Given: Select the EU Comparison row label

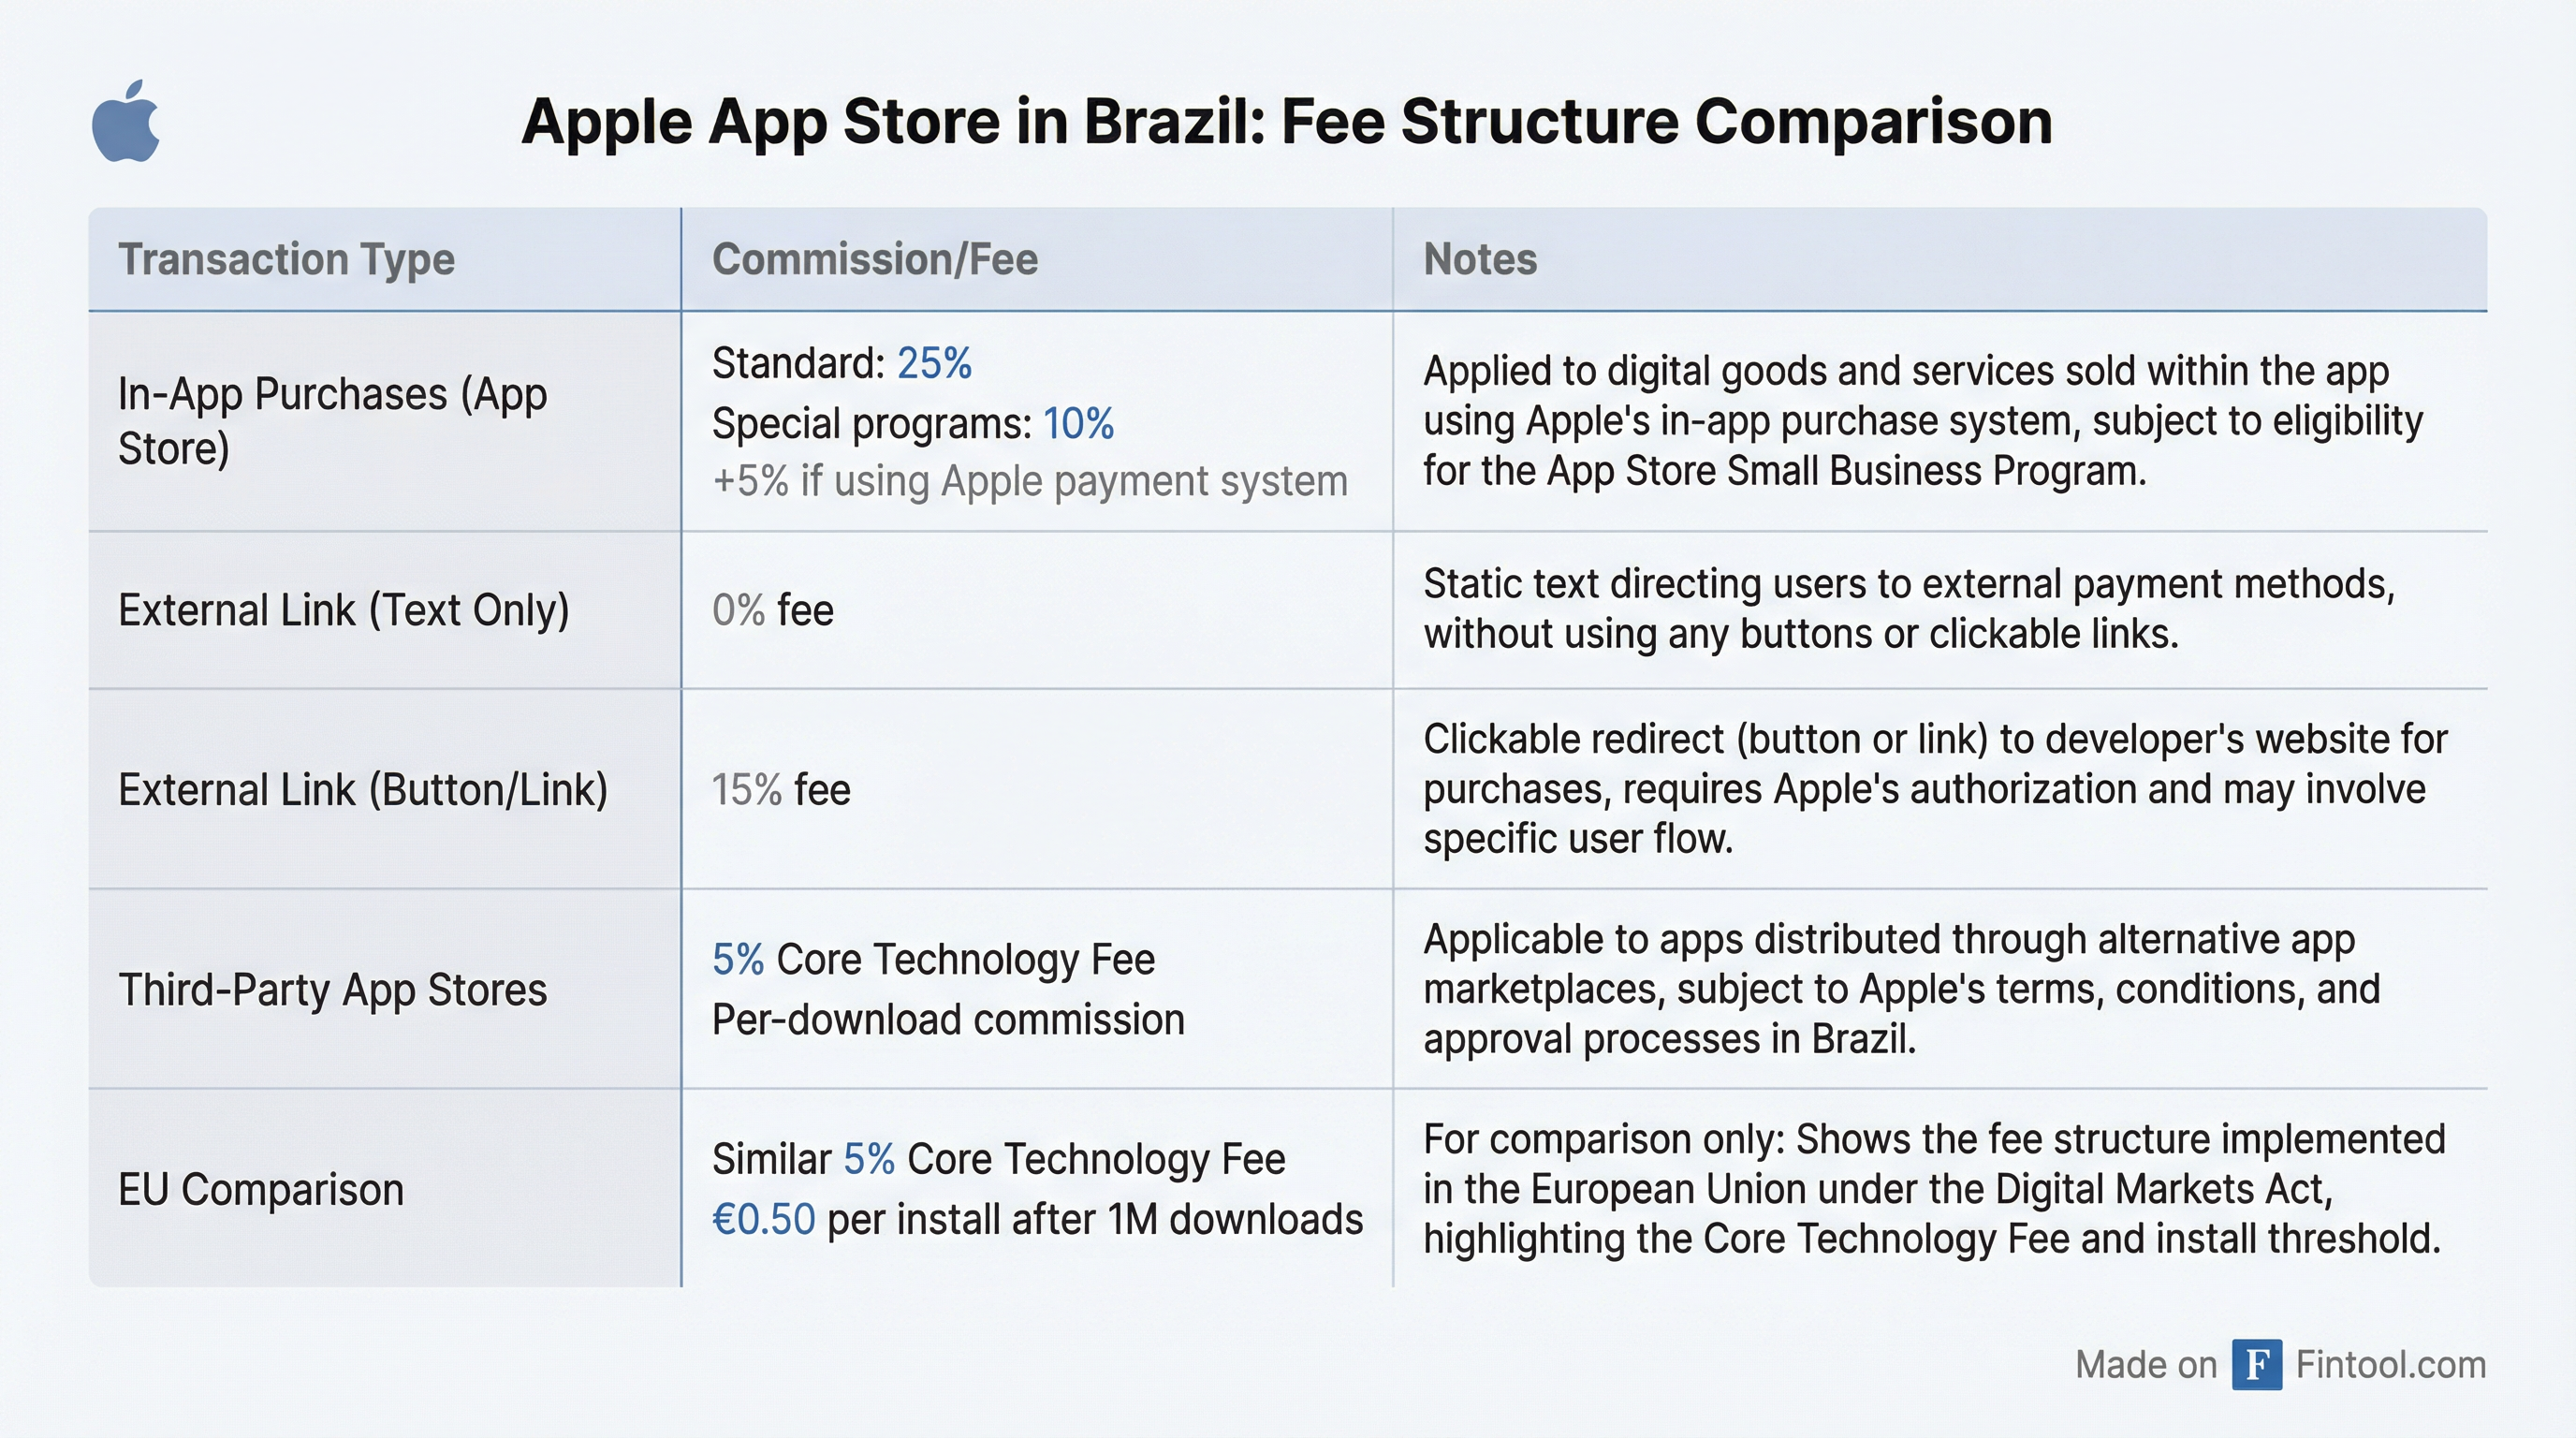Looking at the screenshot, I should click(x=260, y=1190).
